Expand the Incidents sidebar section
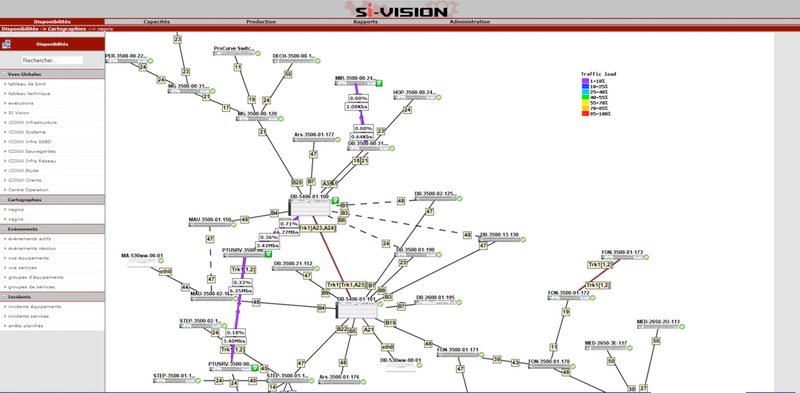The height and width of the screenshot is (393, 800). point(53,297)
